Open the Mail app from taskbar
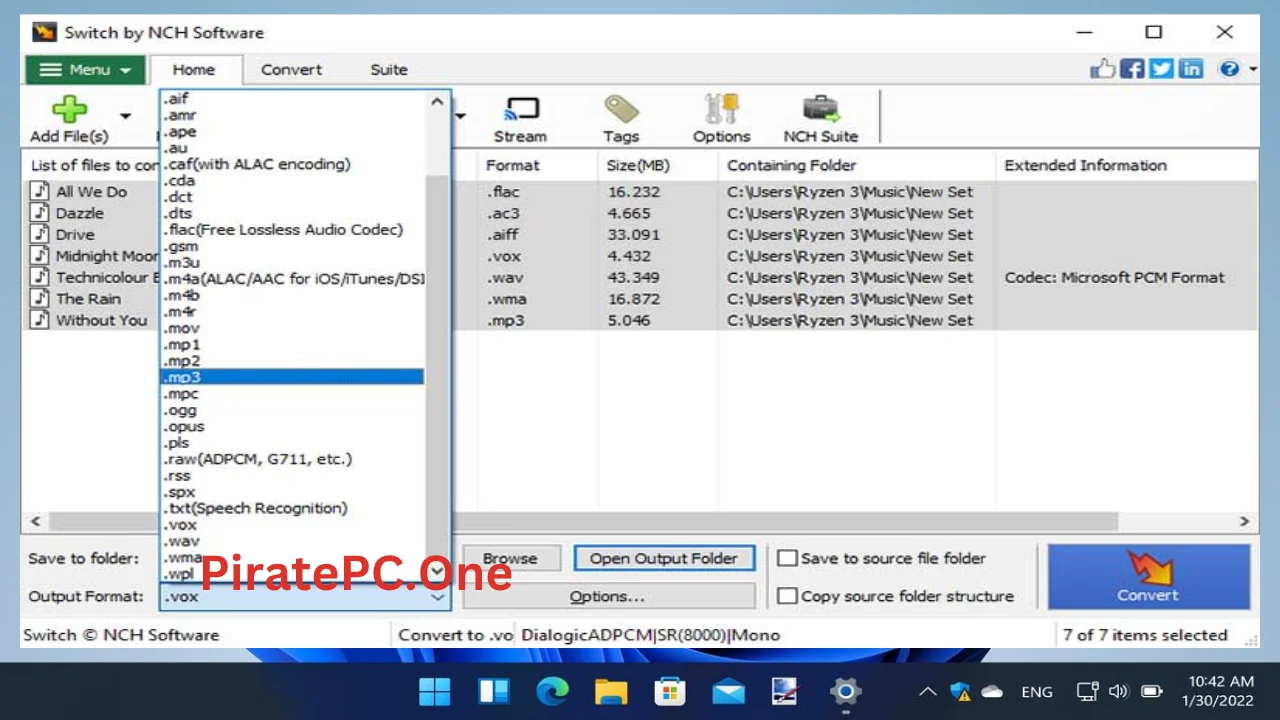1280x720 pixels. pos(728,691)
